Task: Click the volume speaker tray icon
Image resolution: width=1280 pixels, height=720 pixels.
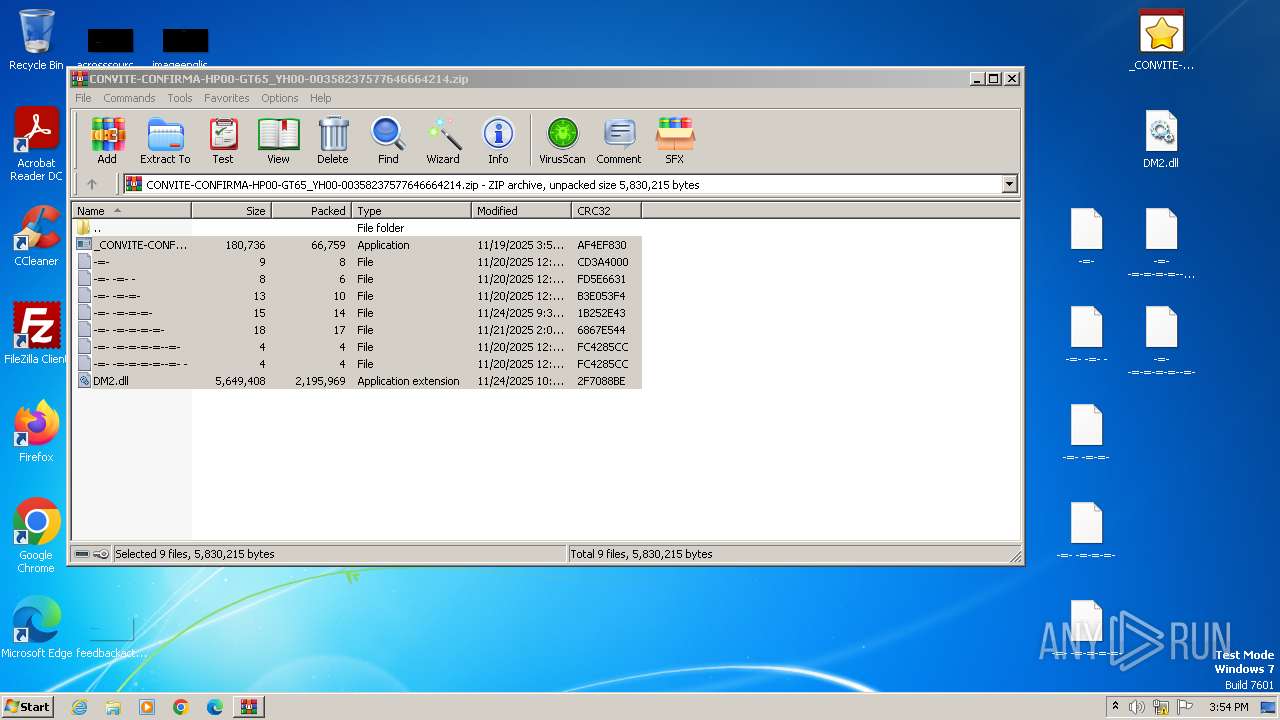Action: point(1137,707)
